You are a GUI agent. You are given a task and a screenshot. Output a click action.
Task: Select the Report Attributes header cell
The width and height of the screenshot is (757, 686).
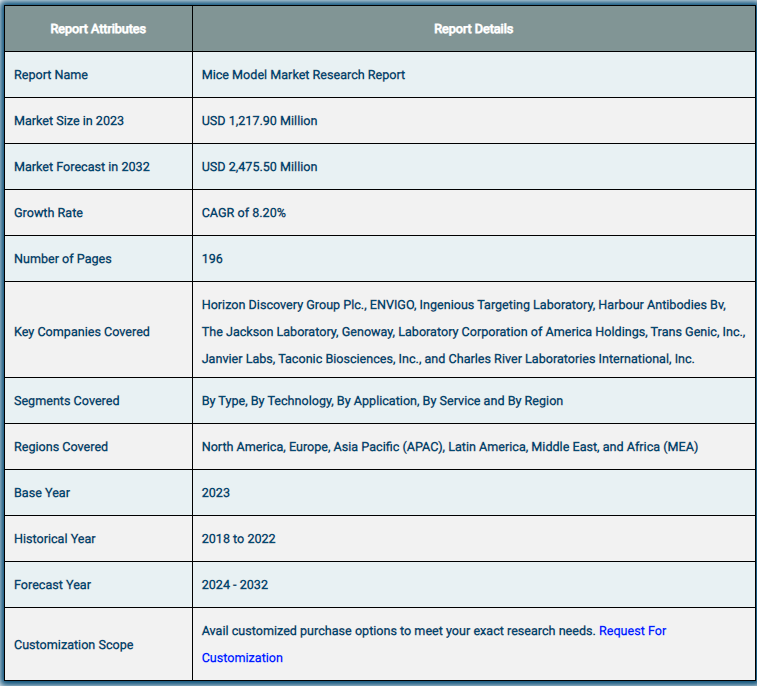click(98, 28)
